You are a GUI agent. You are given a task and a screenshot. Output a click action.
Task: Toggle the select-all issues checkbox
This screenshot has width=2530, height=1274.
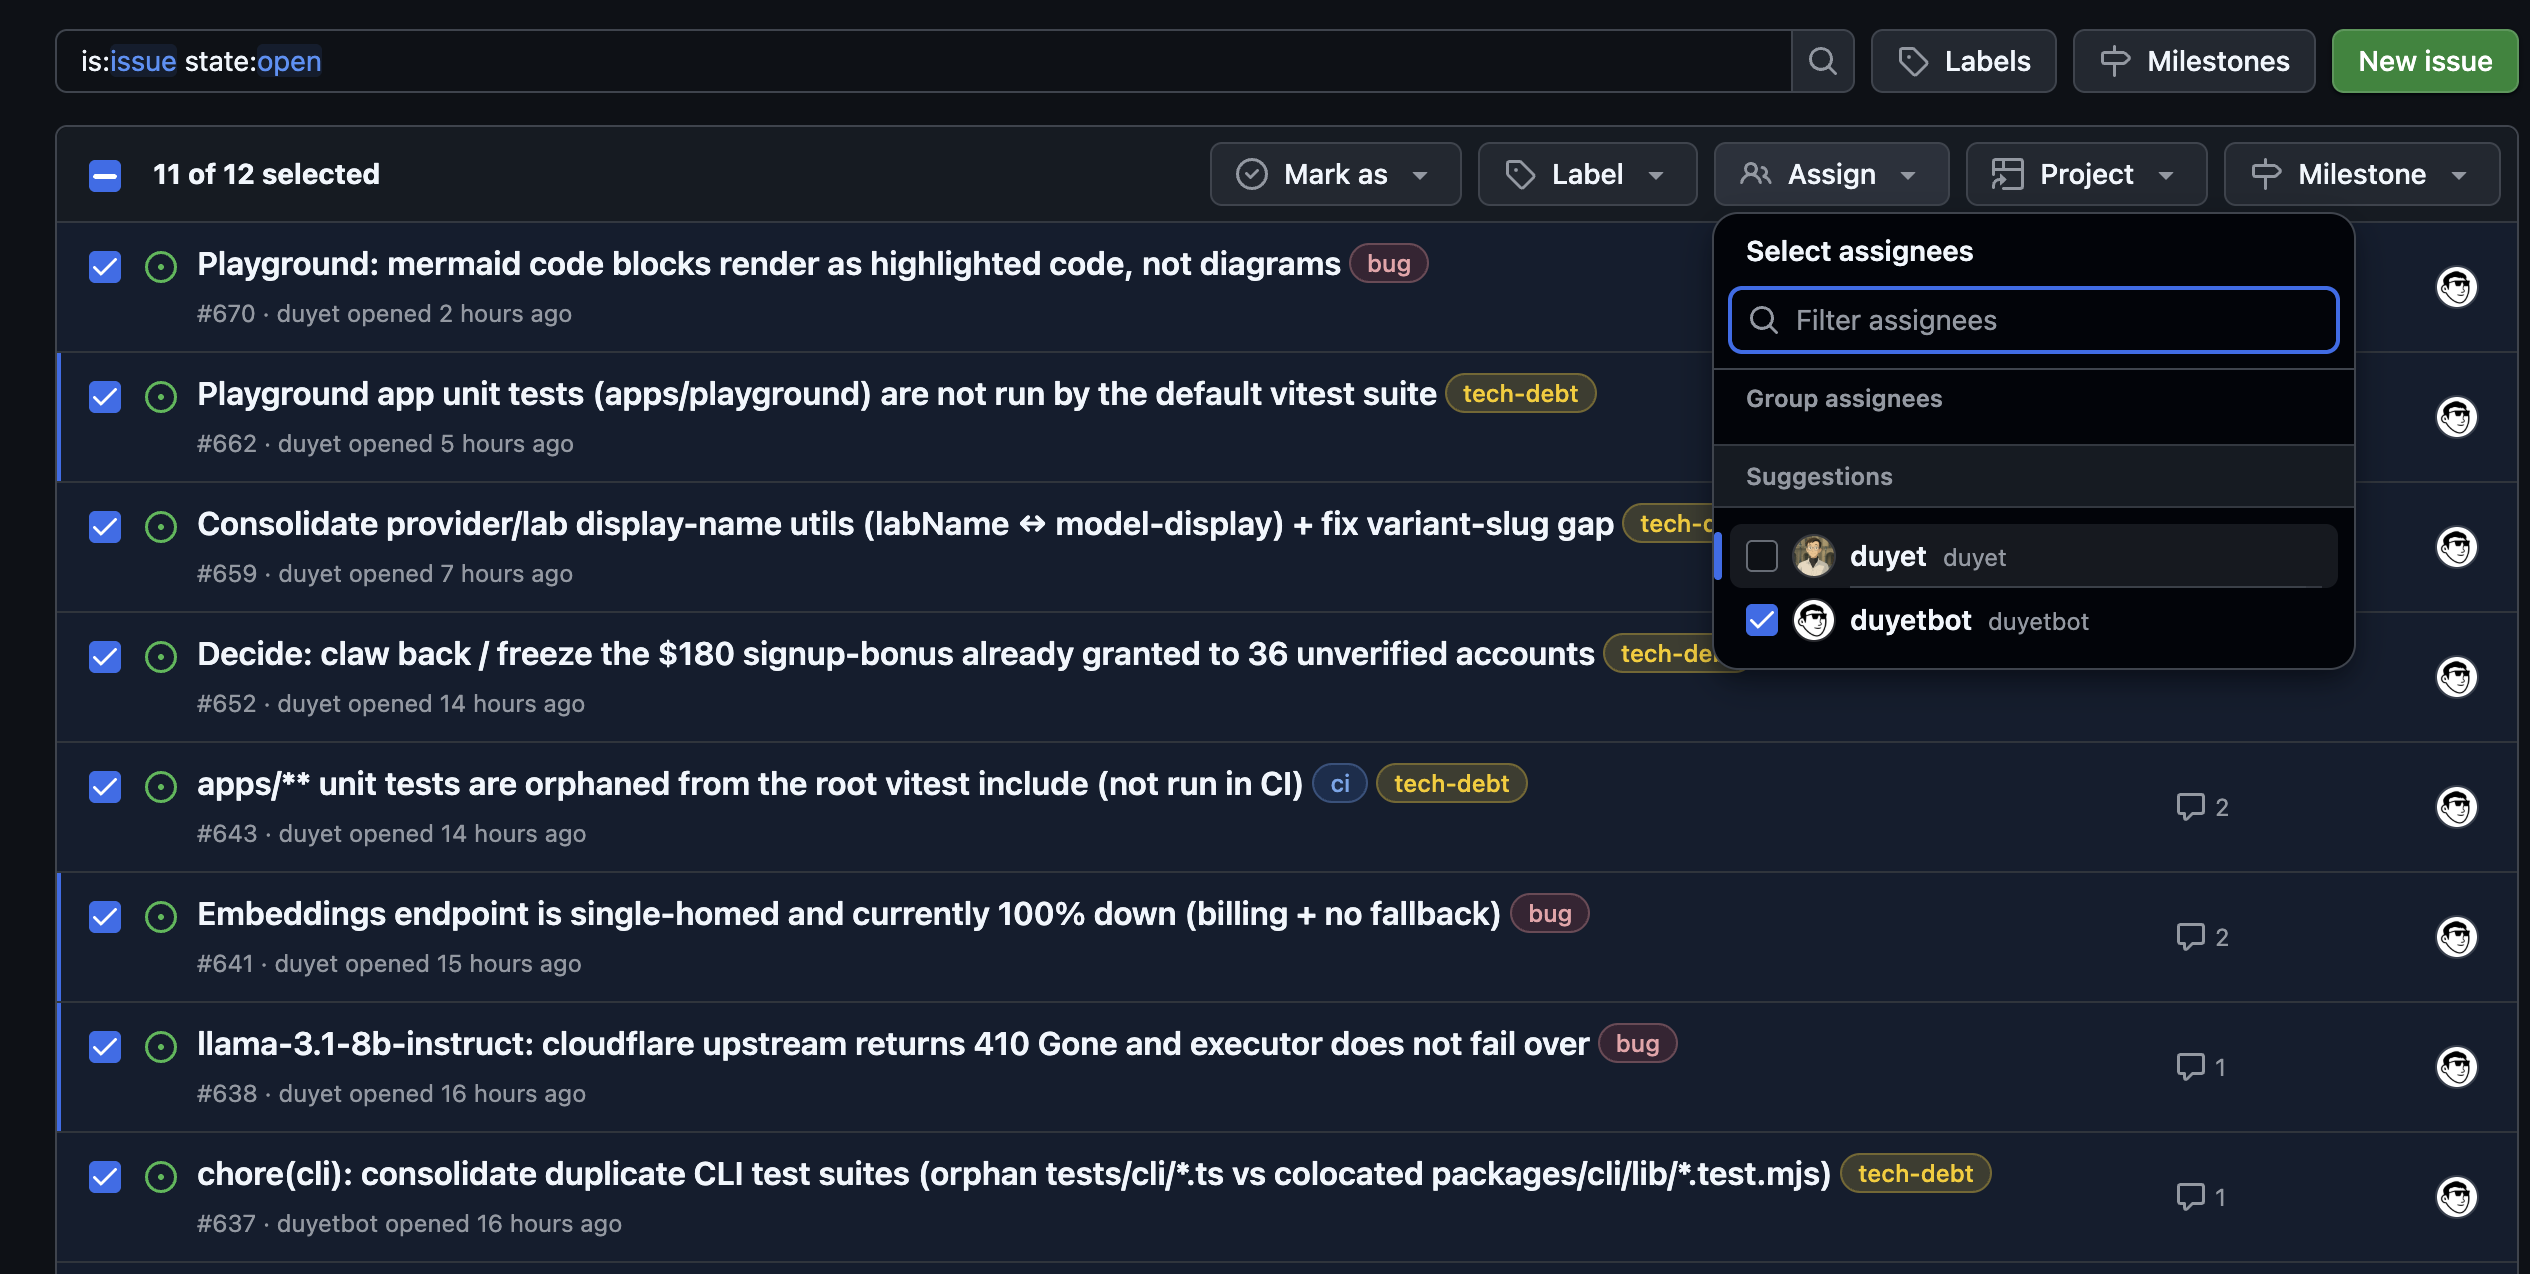tap(105, 175)
